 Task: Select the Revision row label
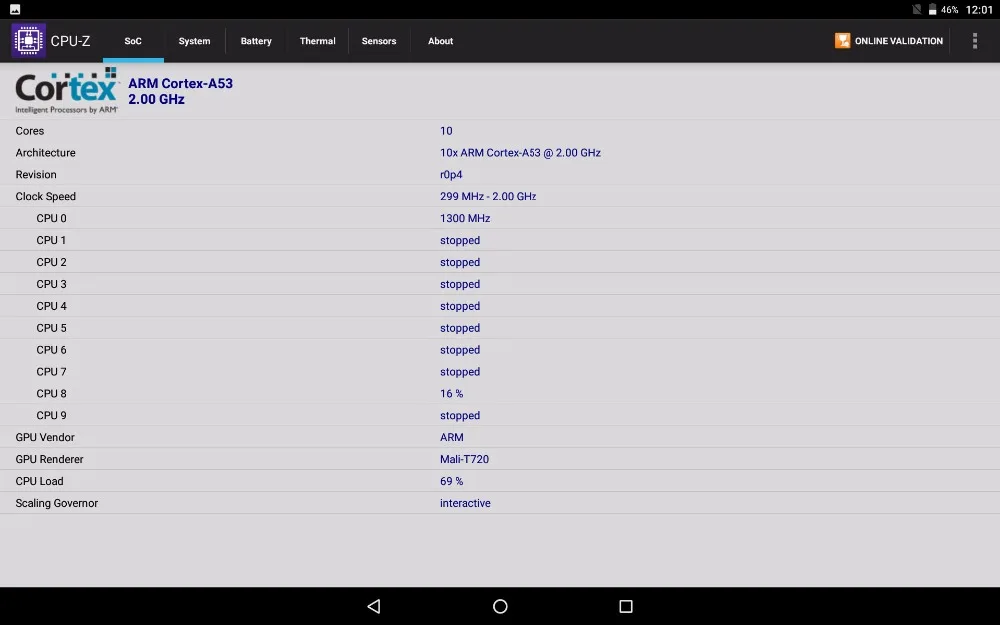point(36,174)
